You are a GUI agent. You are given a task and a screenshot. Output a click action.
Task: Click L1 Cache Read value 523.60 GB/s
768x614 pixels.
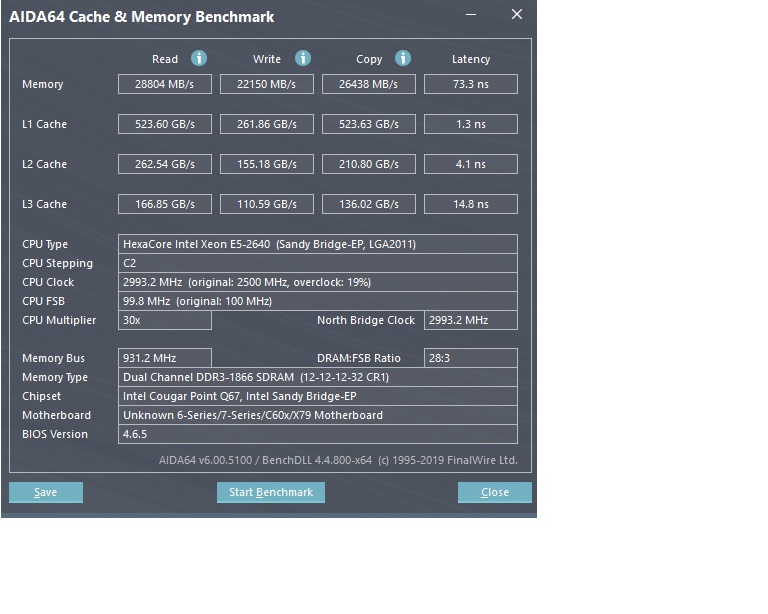pos(165,124)
